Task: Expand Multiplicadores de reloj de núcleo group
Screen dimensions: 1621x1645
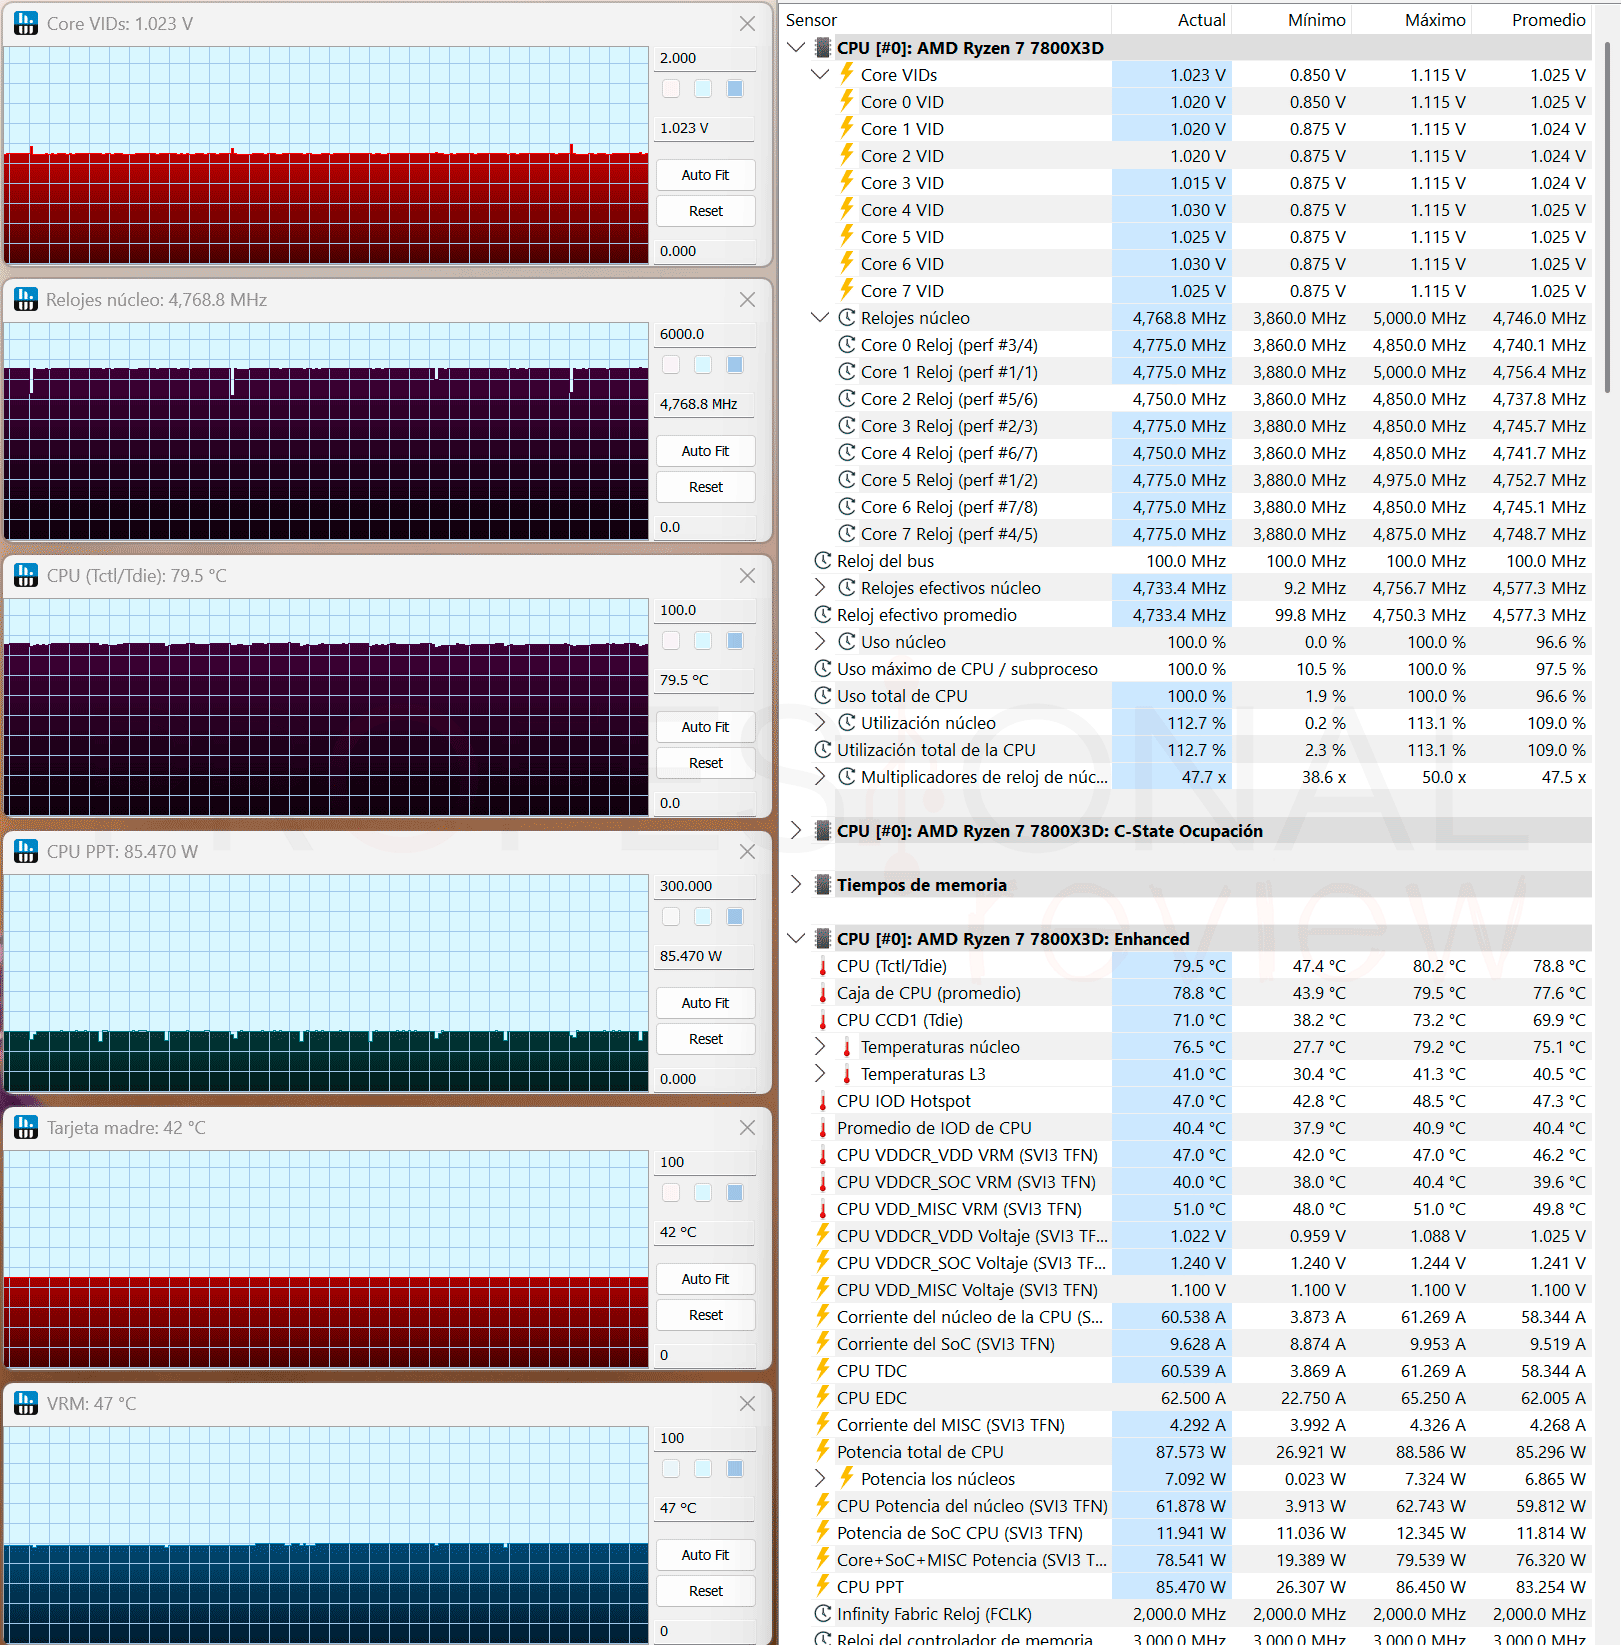Action: click(820, 776)
